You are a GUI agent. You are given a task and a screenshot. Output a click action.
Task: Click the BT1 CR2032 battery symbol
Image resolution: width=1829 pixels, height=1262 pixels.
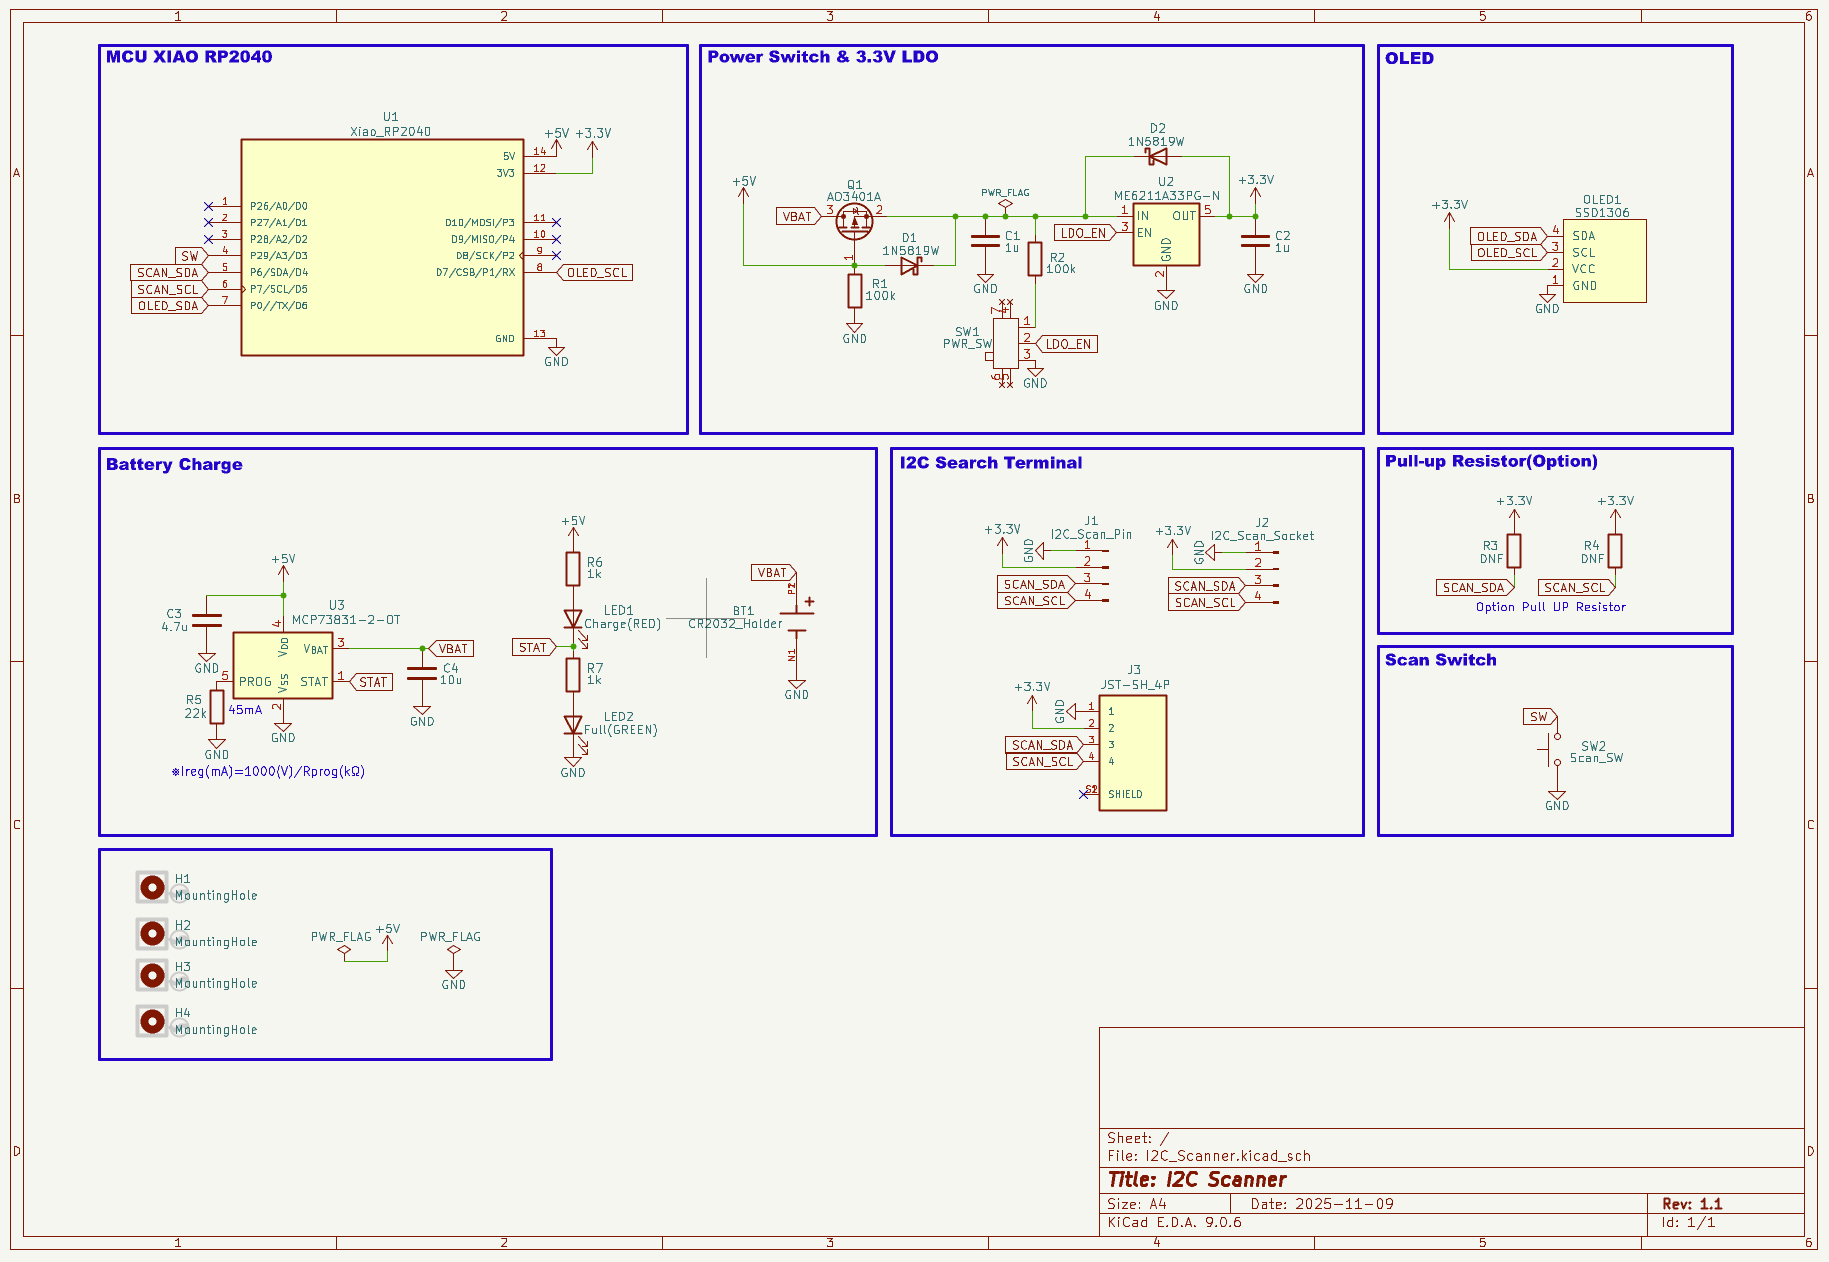pyautogui.click(x=797, y=620)
